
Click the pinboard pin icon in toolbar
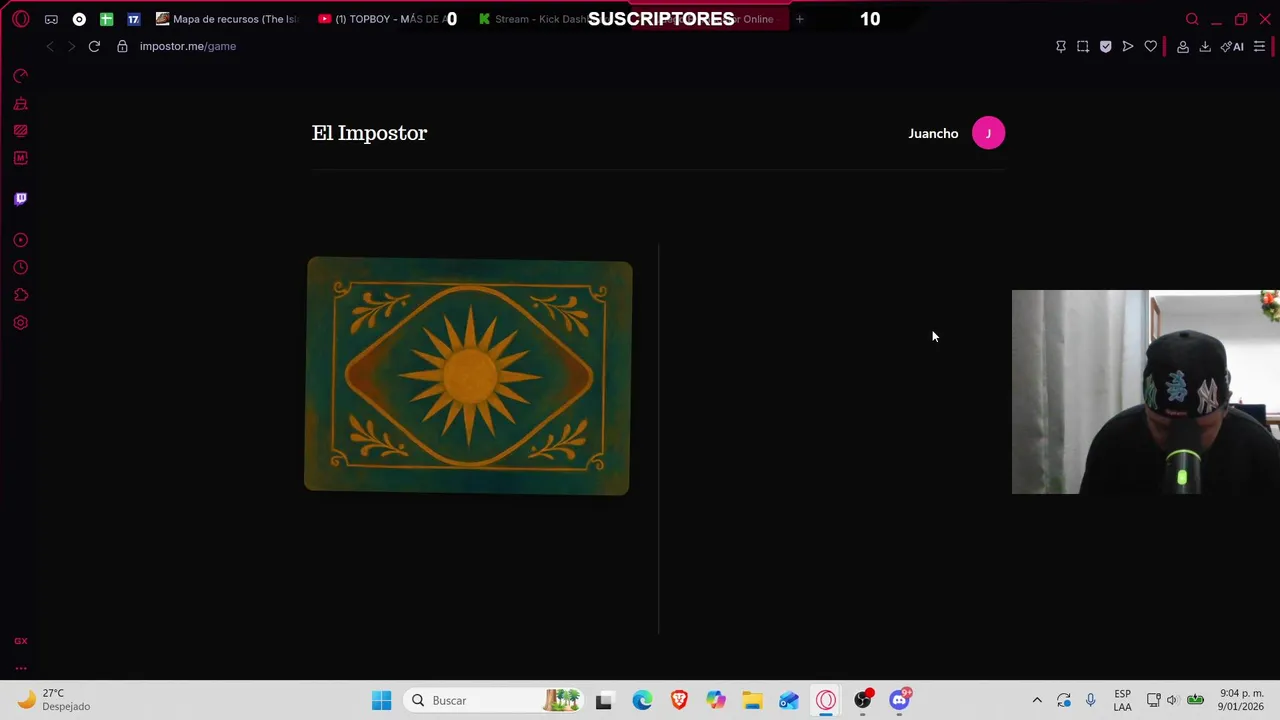pos(1061,46)
